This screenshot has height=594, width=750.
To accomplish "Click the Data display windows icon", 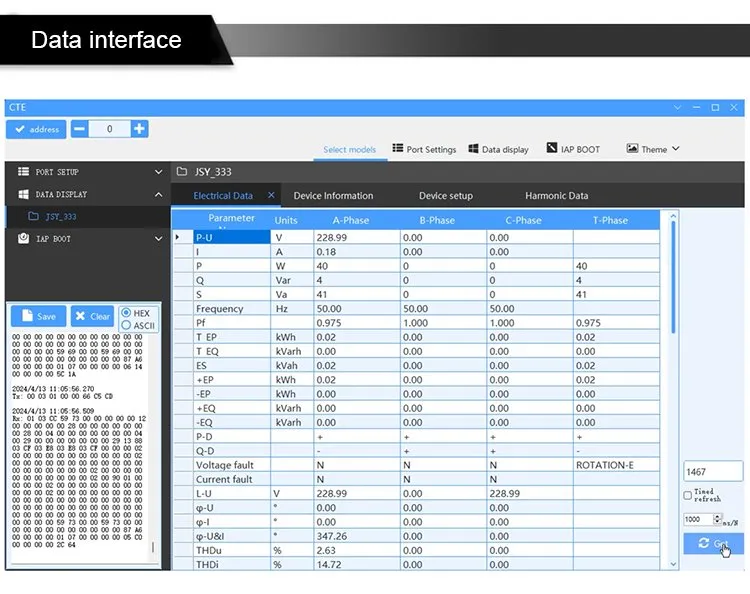I will pyautogui.click(x=473, y=148).
